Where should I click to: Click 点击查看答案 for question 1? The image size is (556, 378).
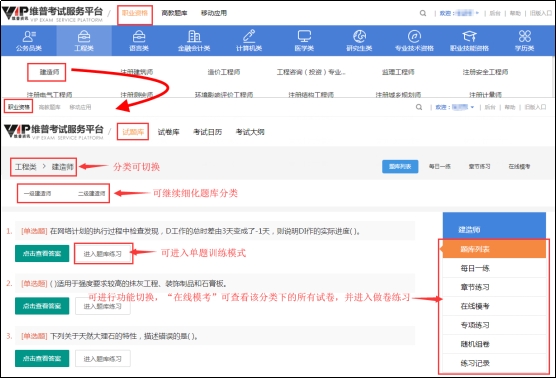pyautogui.click(x=42, y=254)
